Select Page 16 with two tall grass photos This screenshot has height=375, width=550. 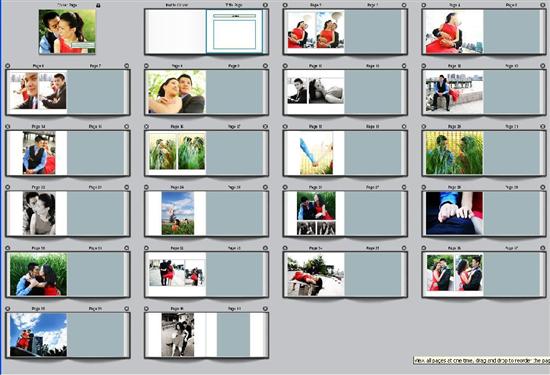[x=176, y=153]
